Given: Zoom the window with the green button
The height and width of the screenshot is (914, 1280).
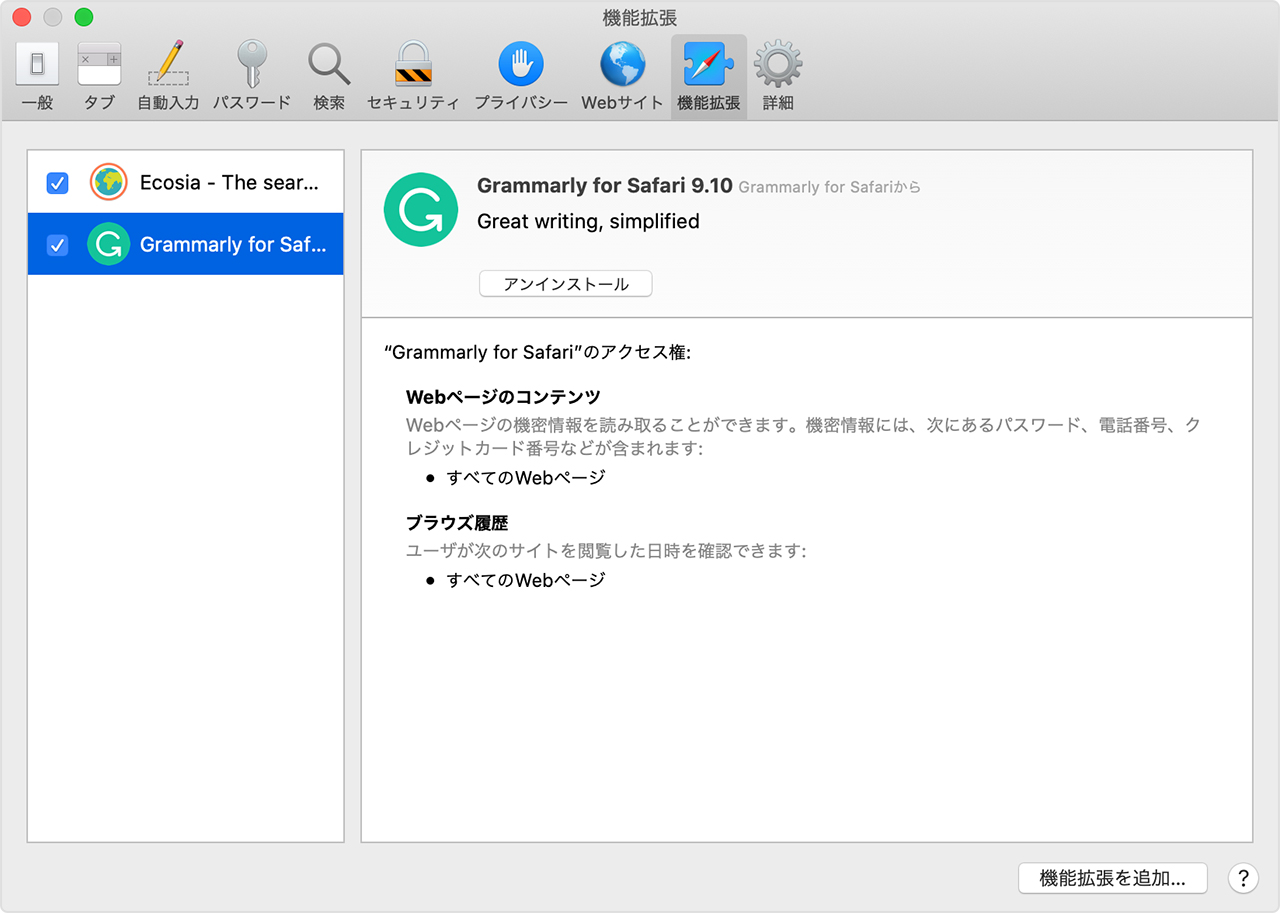Looking at the screenshot, I should click(x=84, y=17).
